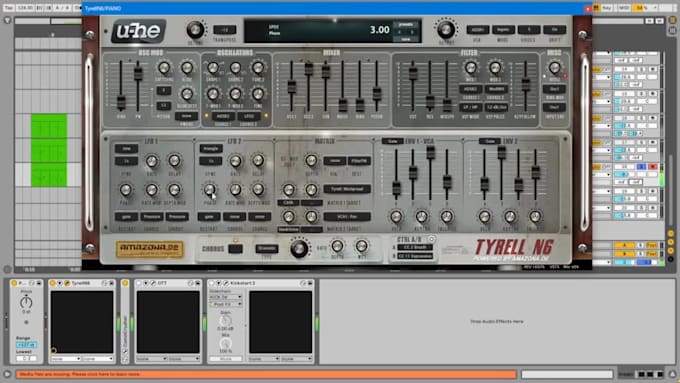
Task: Turn the Glideoffset knob in OSC MOD
Action: [187, 94]
